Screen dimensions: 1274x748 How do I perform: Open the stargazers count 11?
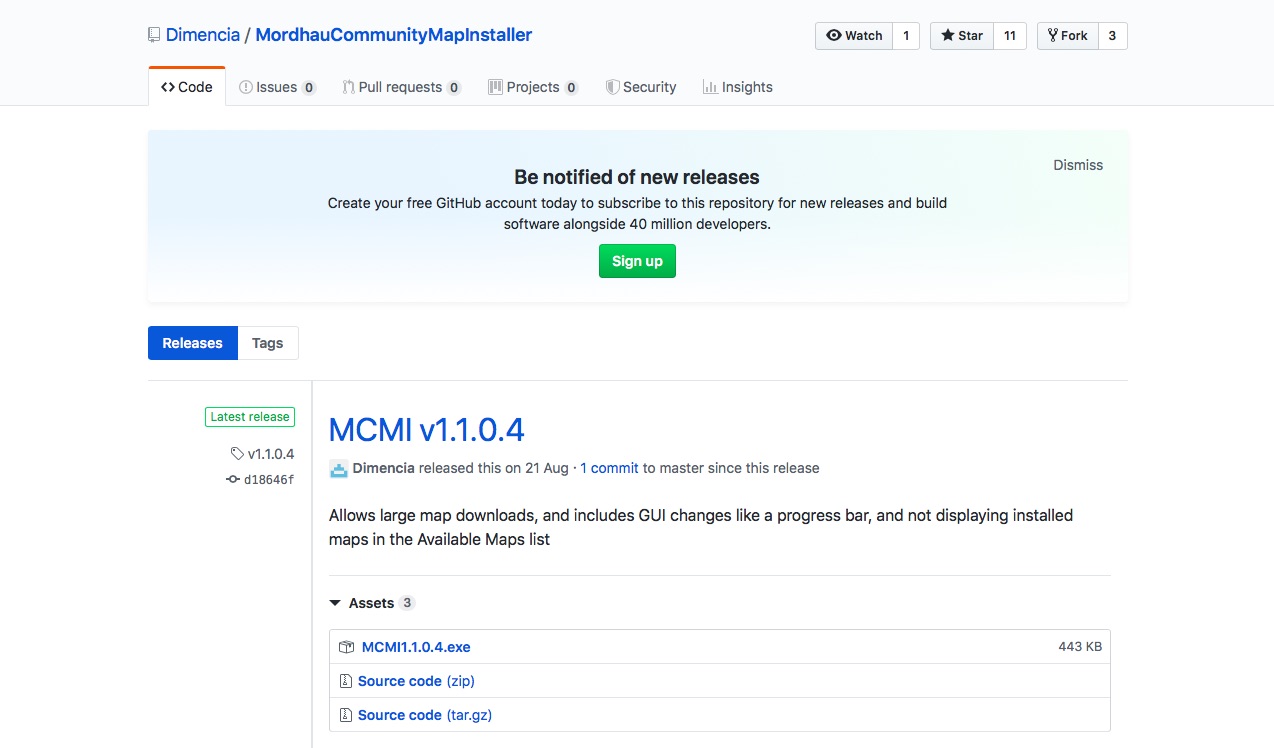coord(1010,36)
